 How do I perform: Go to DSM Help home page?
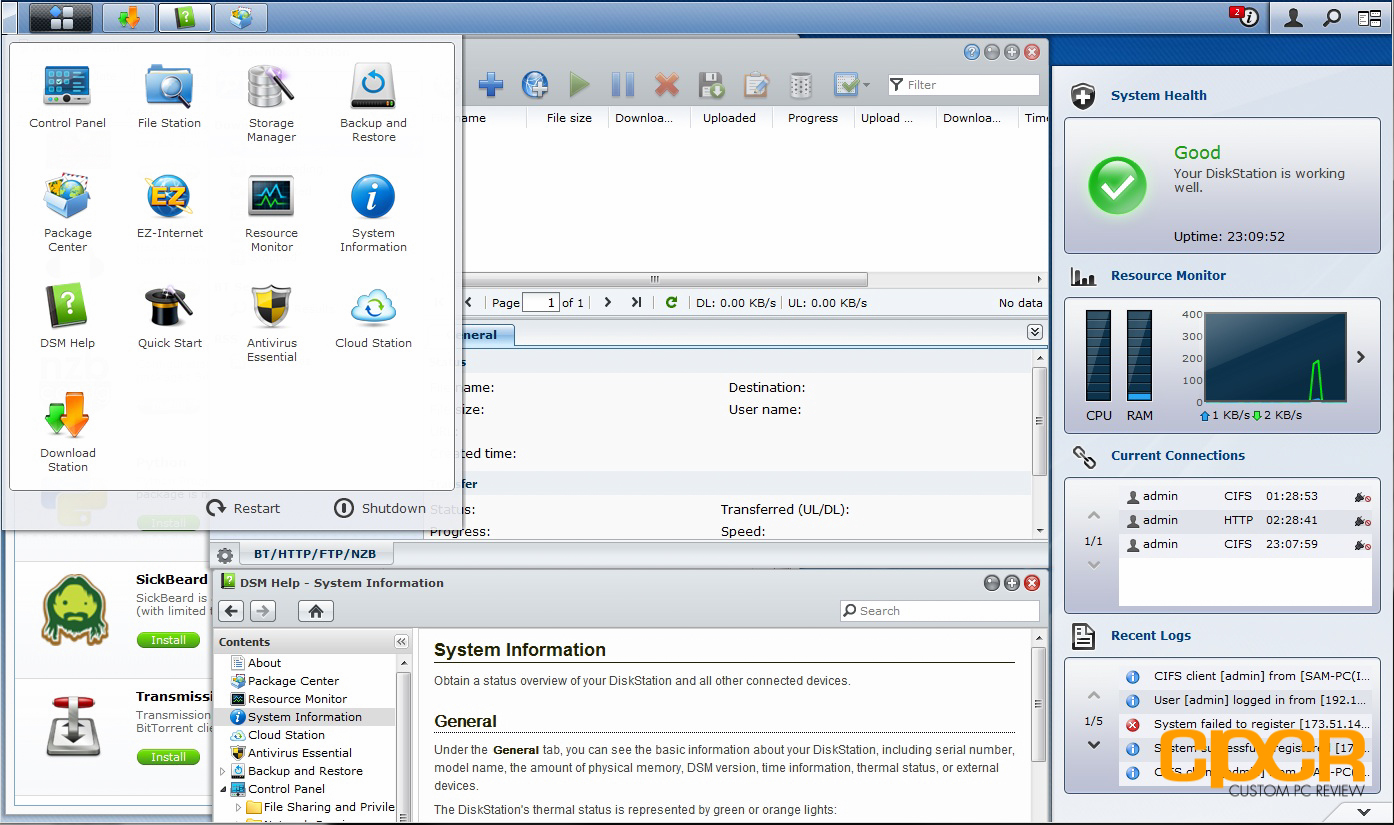(x=316, y=611)
